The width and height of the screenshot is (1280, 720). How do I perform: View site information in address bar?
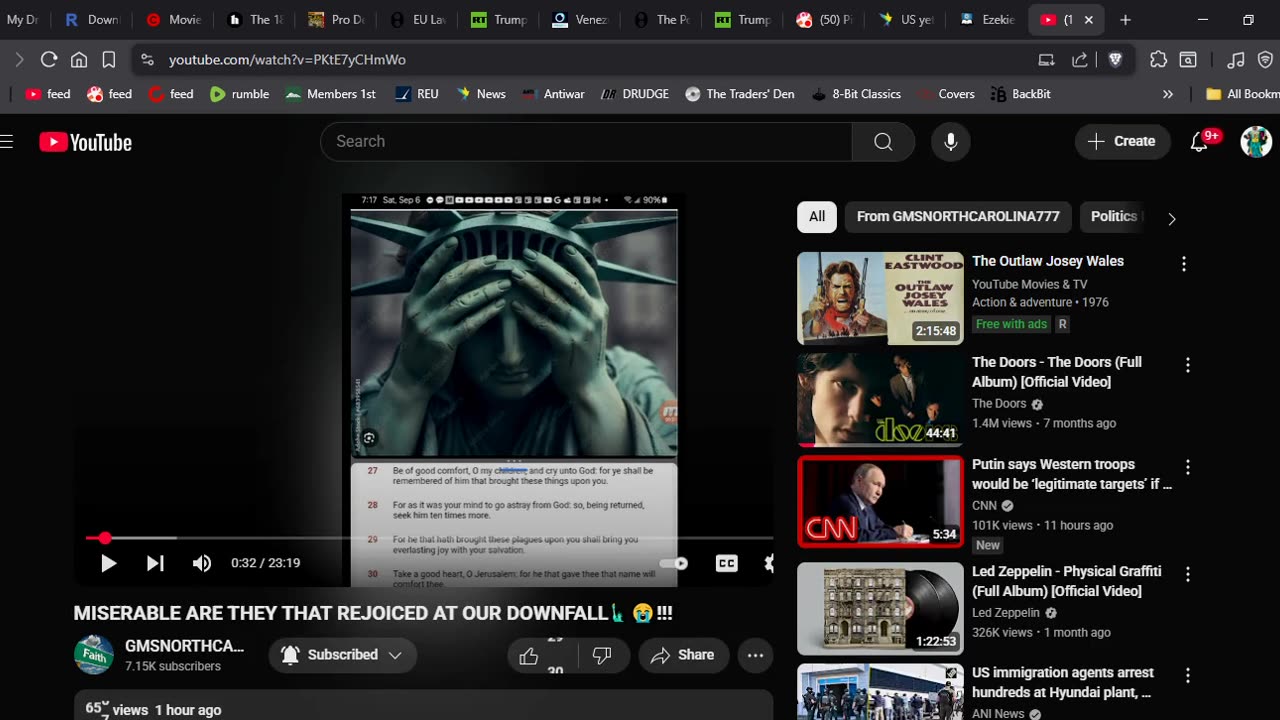[148, 60]
